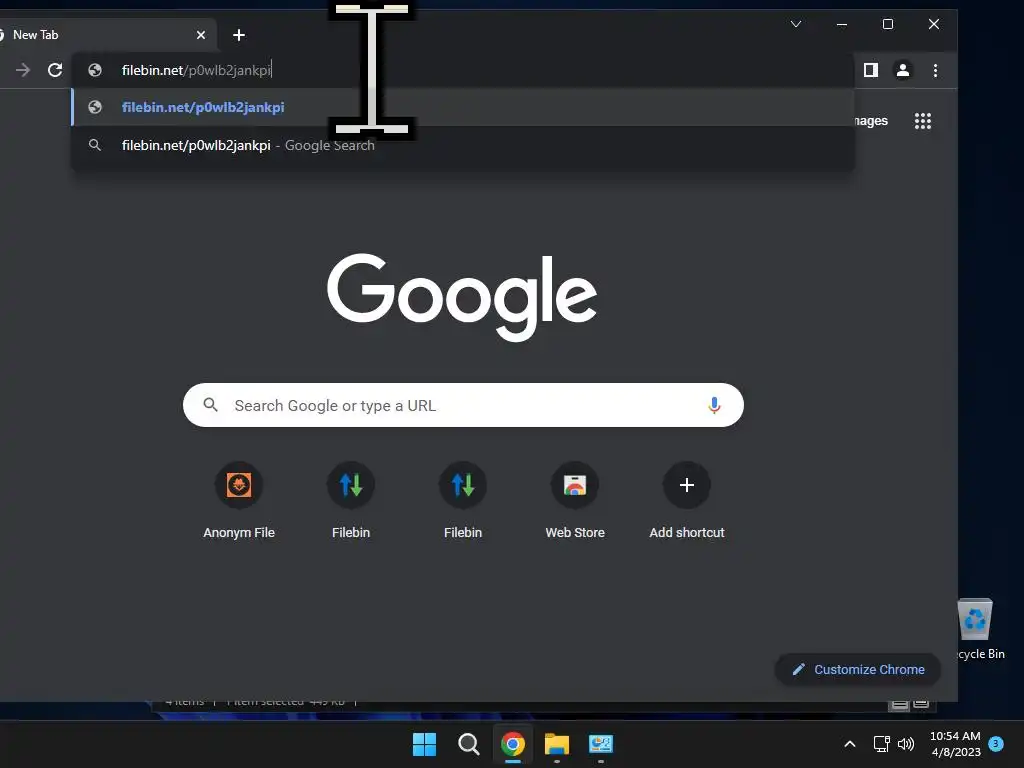Click the Google logo
The image size is (1024, 768).
pyautogui.click(x=462, y=297)
